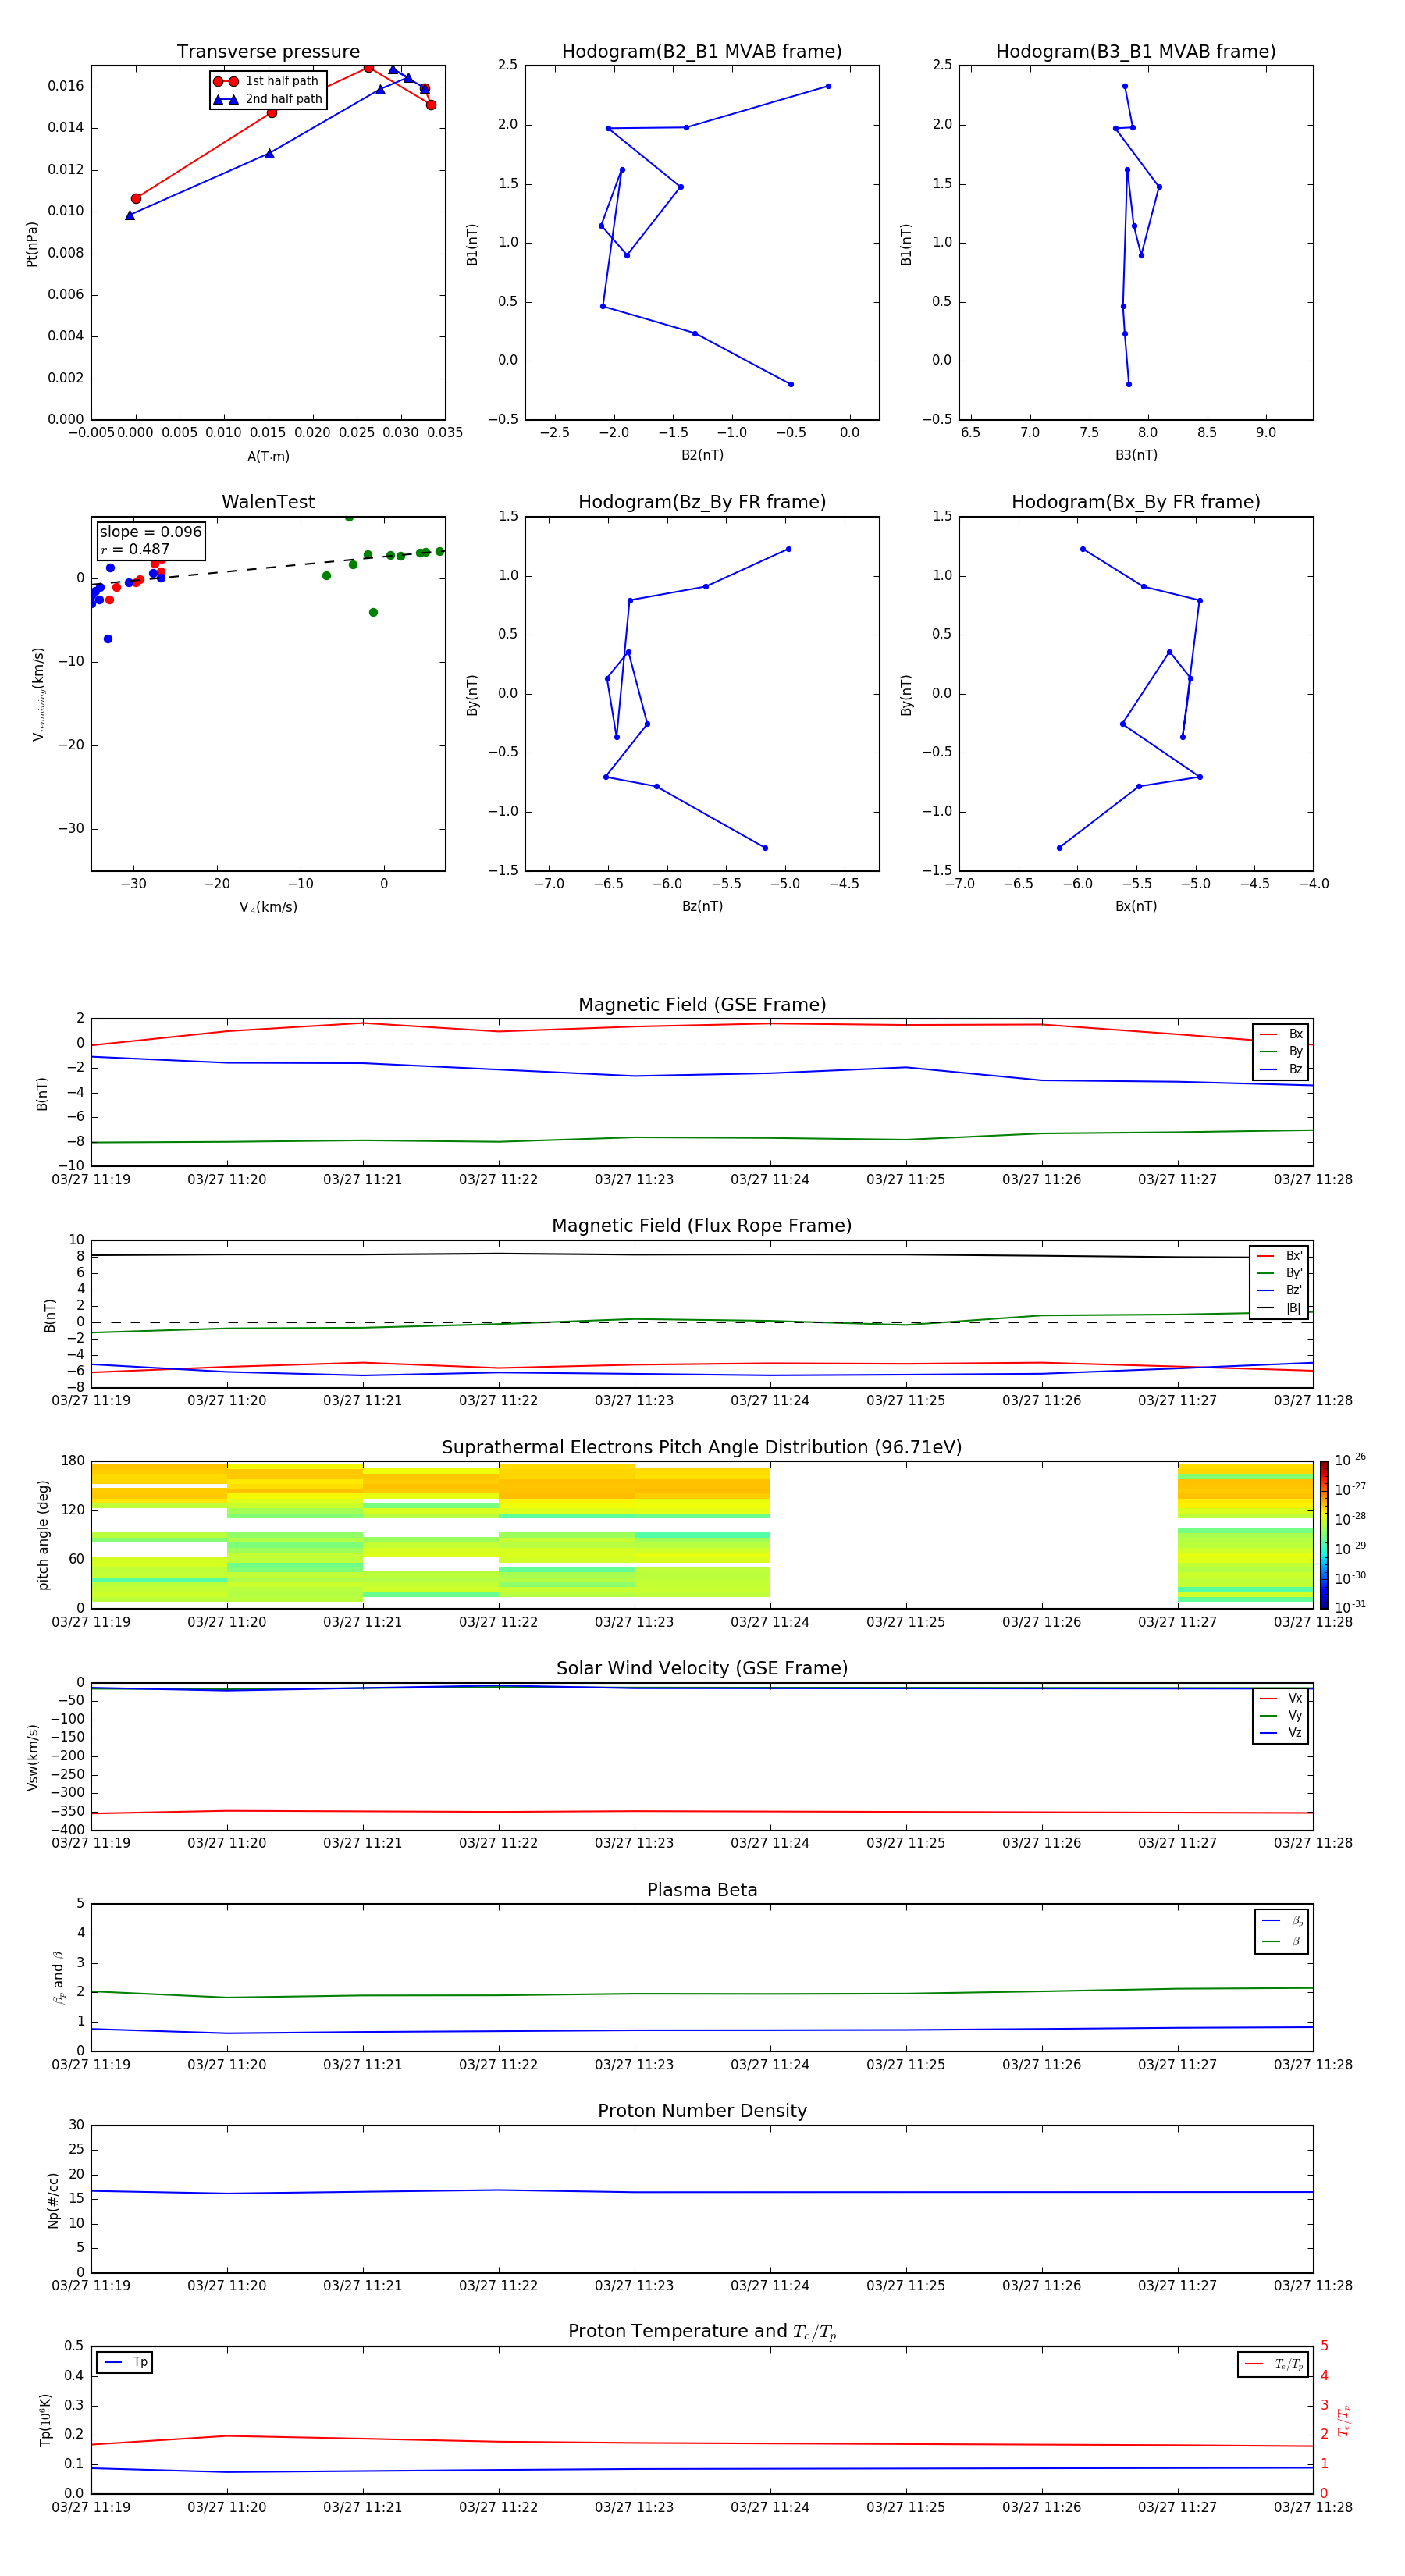Click the β entry in Plasma Beta legend
Image resolution: width=1405 pixels, height=2576 pixels.
pyautogui.click(x=1283, y=1941)
